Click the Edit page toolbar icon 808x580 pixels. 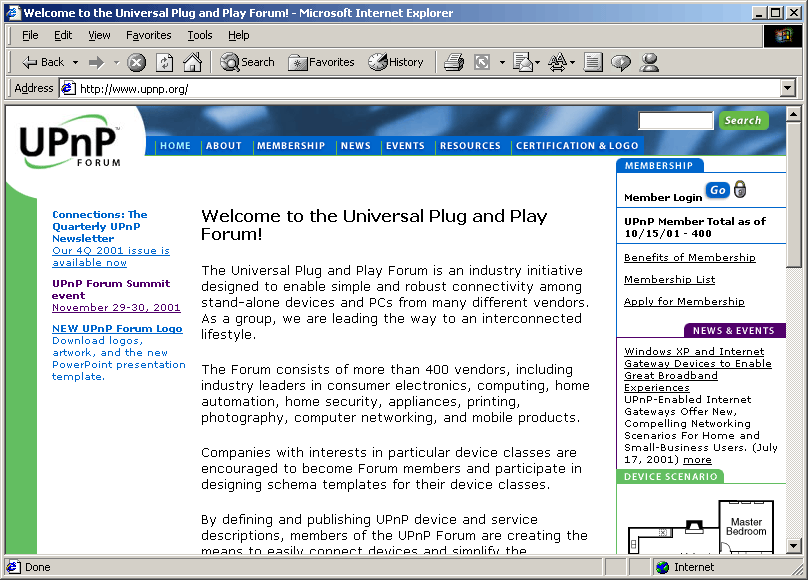(x=593, y=63)
